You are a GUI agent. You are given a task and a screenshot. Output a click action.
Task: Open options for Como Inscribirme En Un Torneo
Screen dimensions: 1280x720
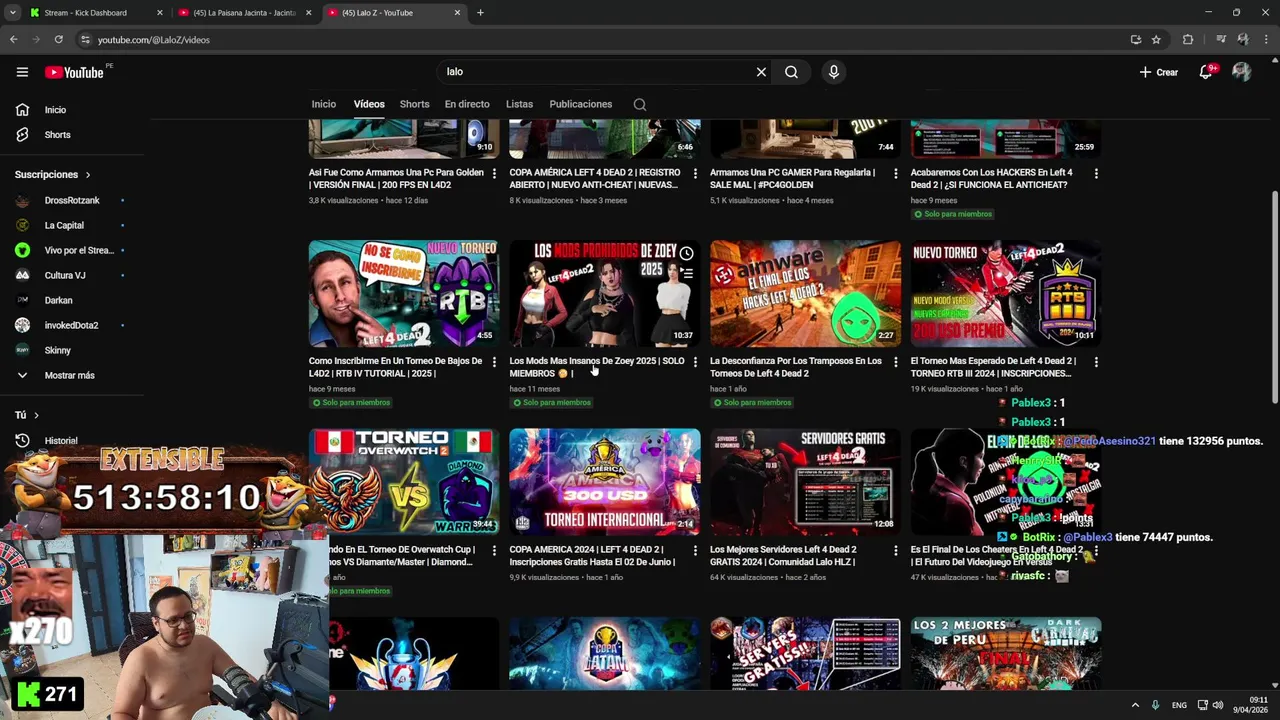click(494, 362)
